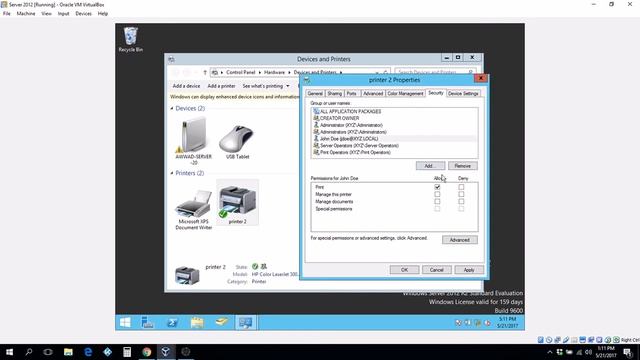640x360 pixels.
Task: Open the Recycle Bin on the desktop
Action: coord(131,39)
